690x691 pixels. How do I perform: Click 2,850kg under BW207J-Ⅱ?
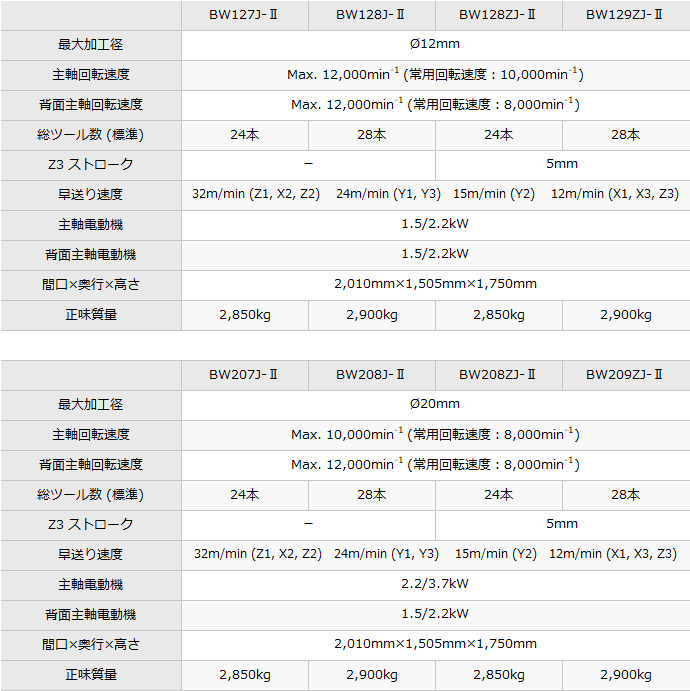point(245,675)
